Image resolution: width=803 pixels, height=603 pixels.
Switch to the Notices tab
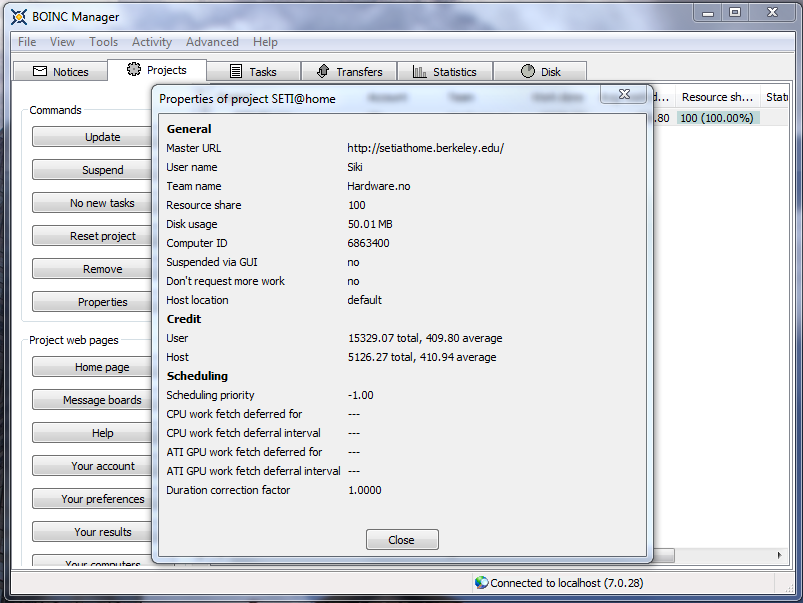tap(60, 72)
